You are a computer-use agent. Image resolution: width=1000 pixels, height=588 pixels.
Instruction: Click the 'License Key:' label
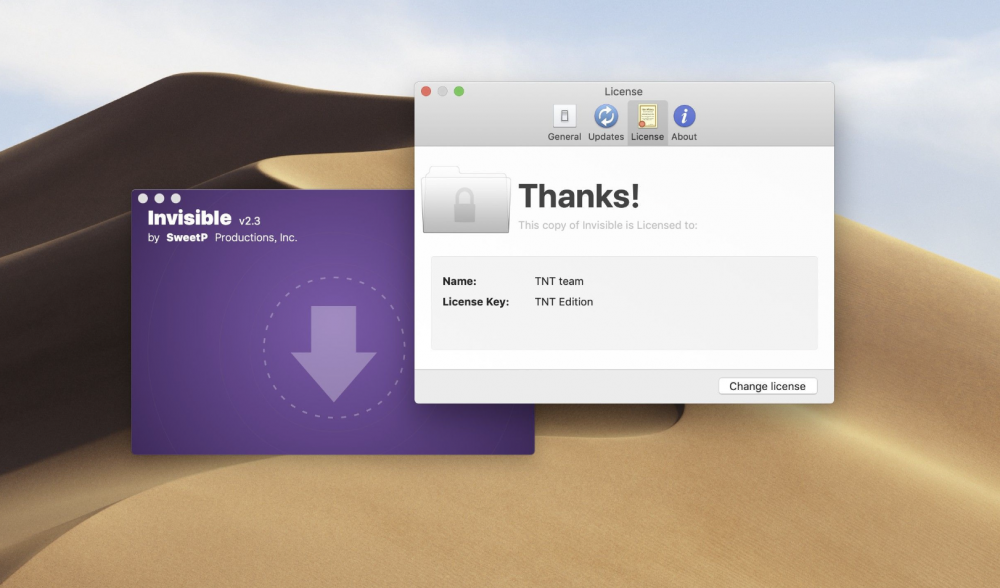pyautogui.click(x=476, y=302)
